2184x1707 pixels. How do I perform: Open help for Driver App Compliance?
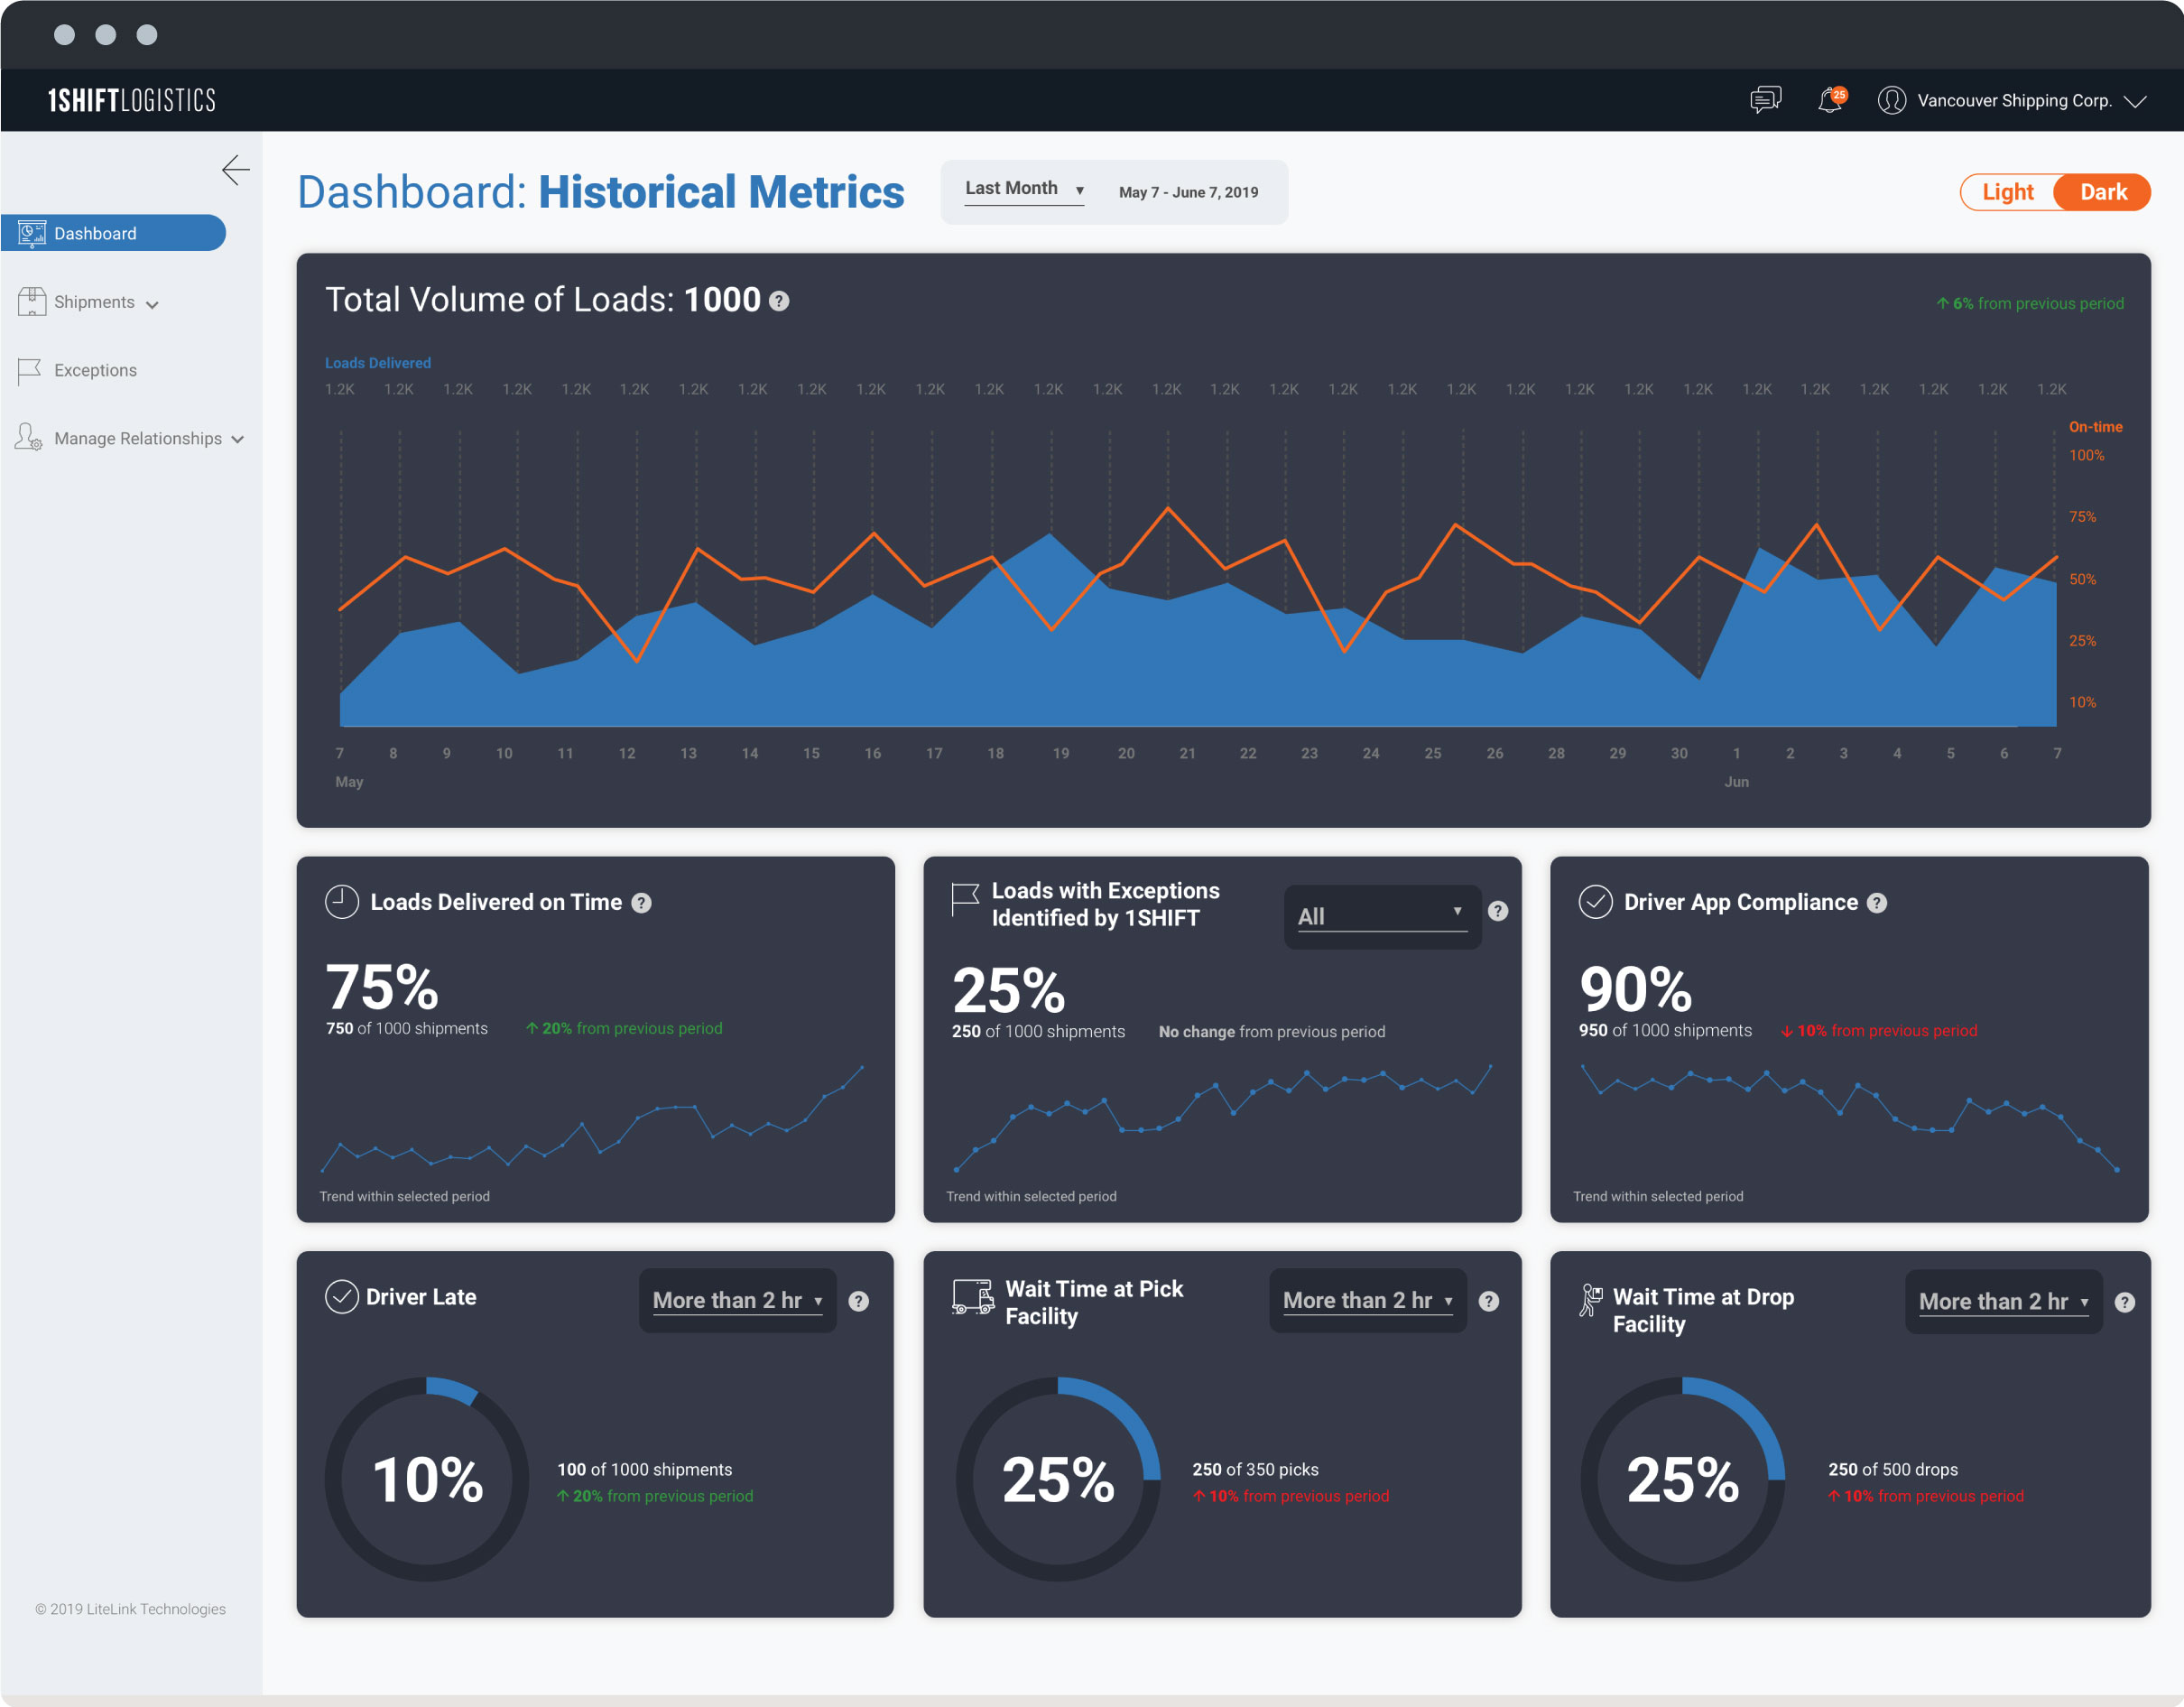1877,903
